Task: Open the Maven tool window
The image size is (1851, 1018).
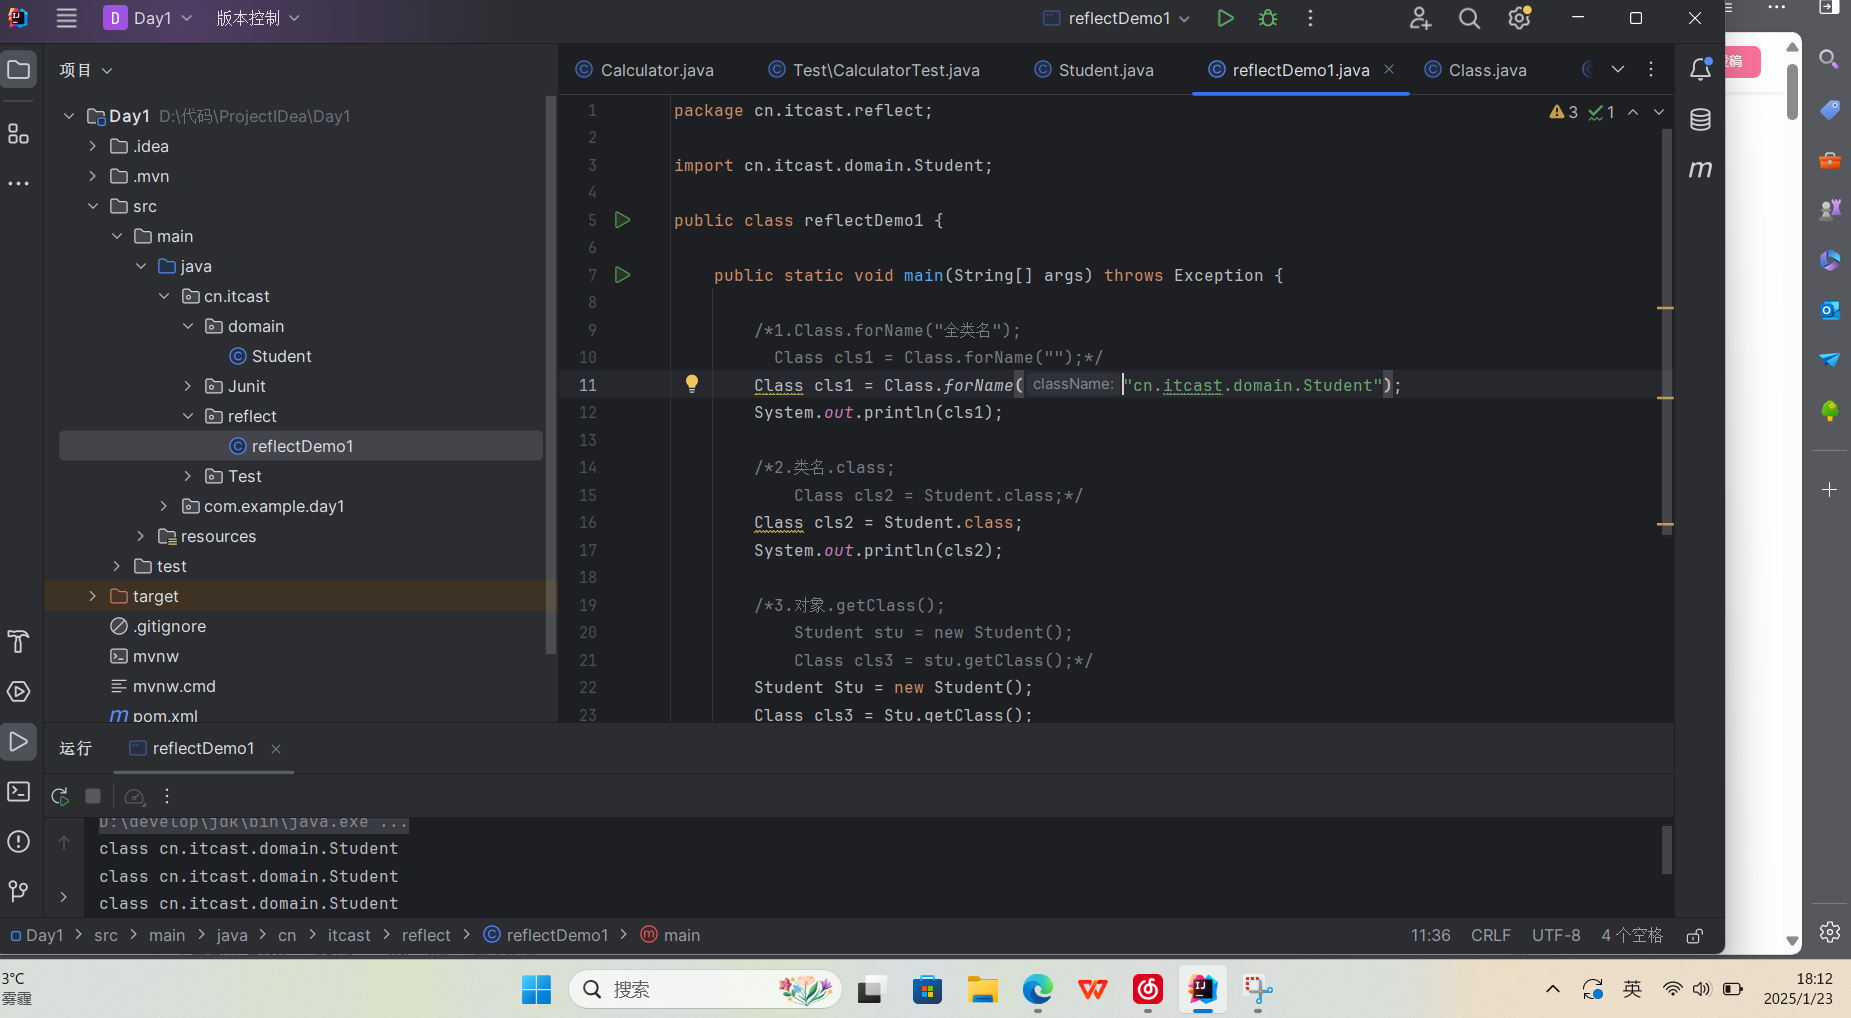Action: pos(1700,169)
